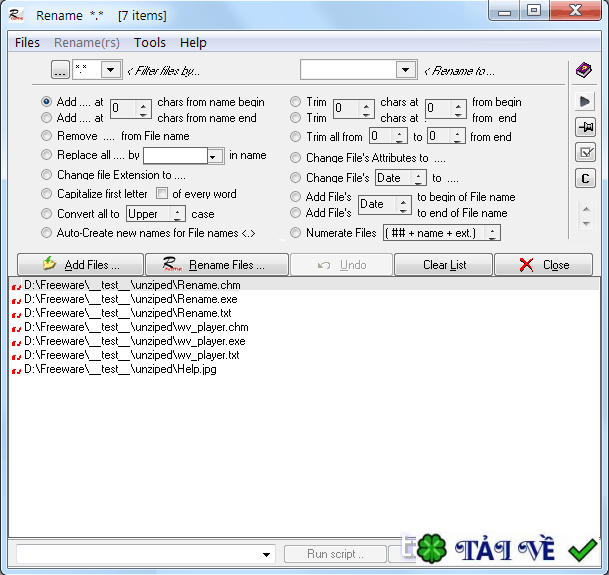The width and height of the screenshot is (609, 575).
Task: Click the browse folder ellipsis button
Action: click(60, 70)
